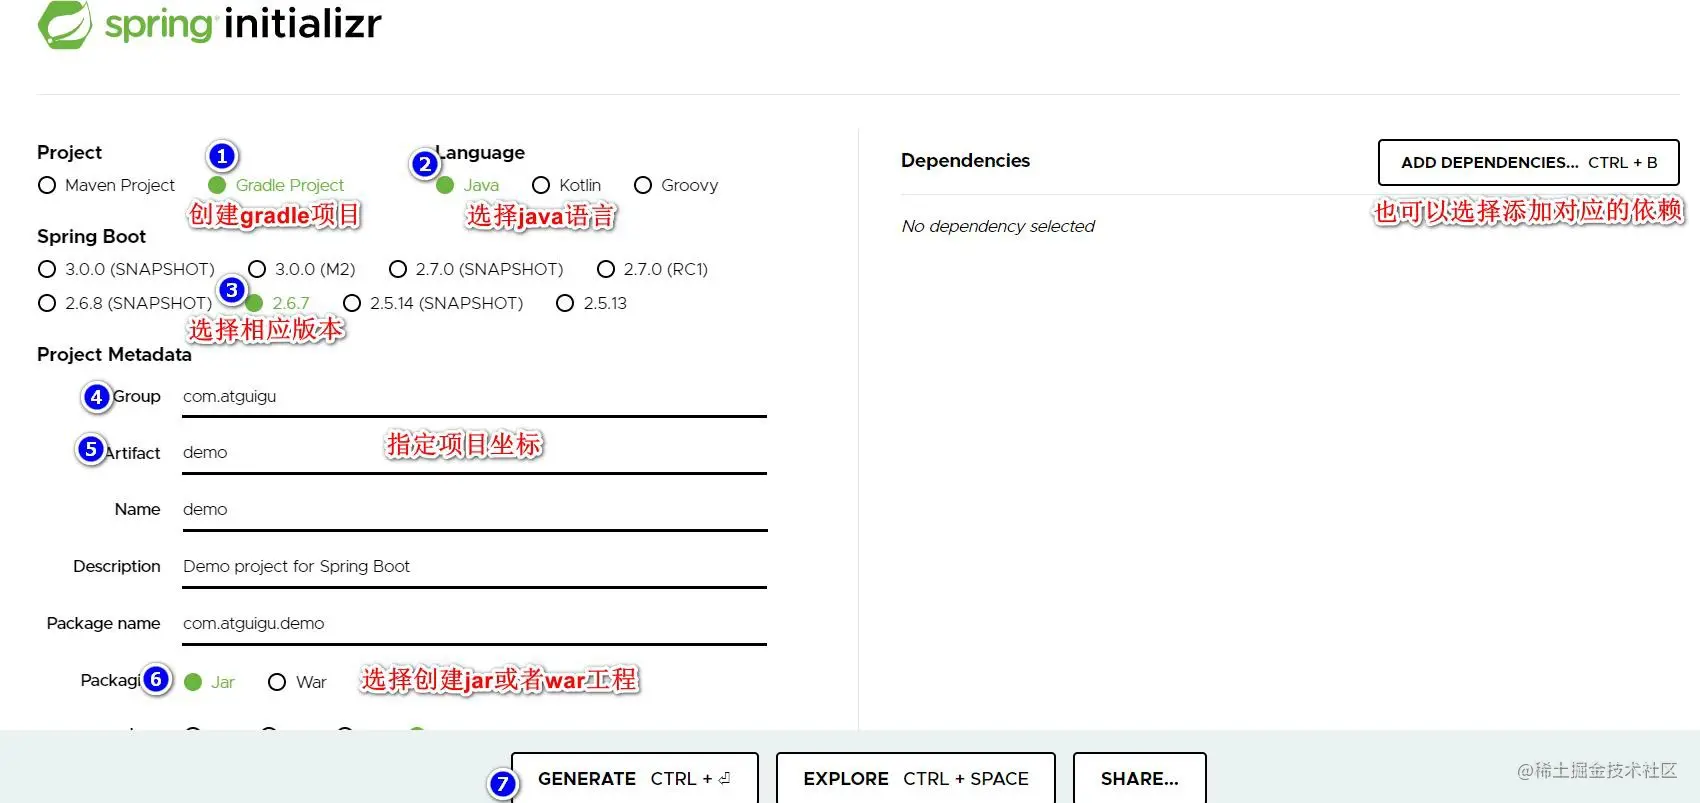Click the Generate project button

click(635, 778)
